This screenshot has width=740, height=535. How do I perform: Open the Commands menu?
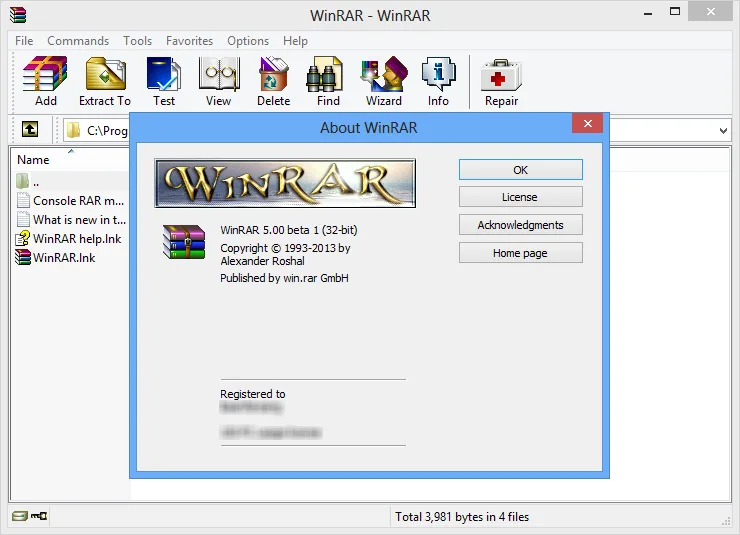tap(78, 41)
